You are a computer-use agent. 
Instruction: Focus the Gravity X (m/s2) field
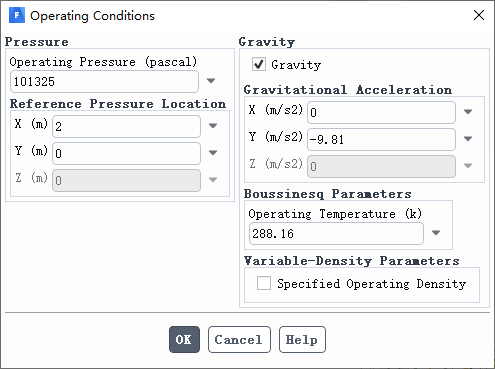coord(381,112)
